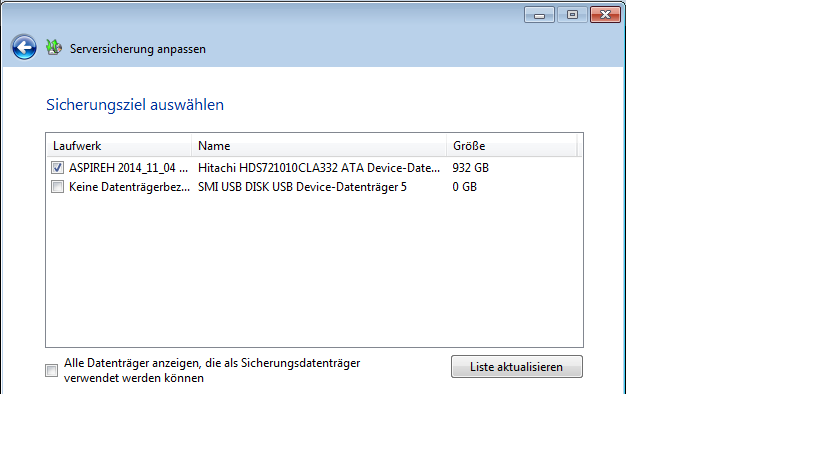Click the Sicherungsziel auswählen heading
Screen dimensions: 819x460
(x=135, y=104)
